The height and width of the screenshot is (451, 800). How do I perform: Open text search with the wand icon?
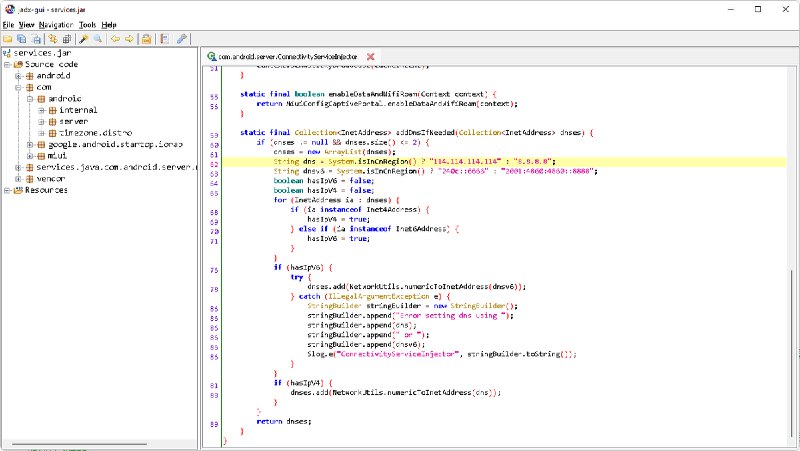[x=84, y=39]
